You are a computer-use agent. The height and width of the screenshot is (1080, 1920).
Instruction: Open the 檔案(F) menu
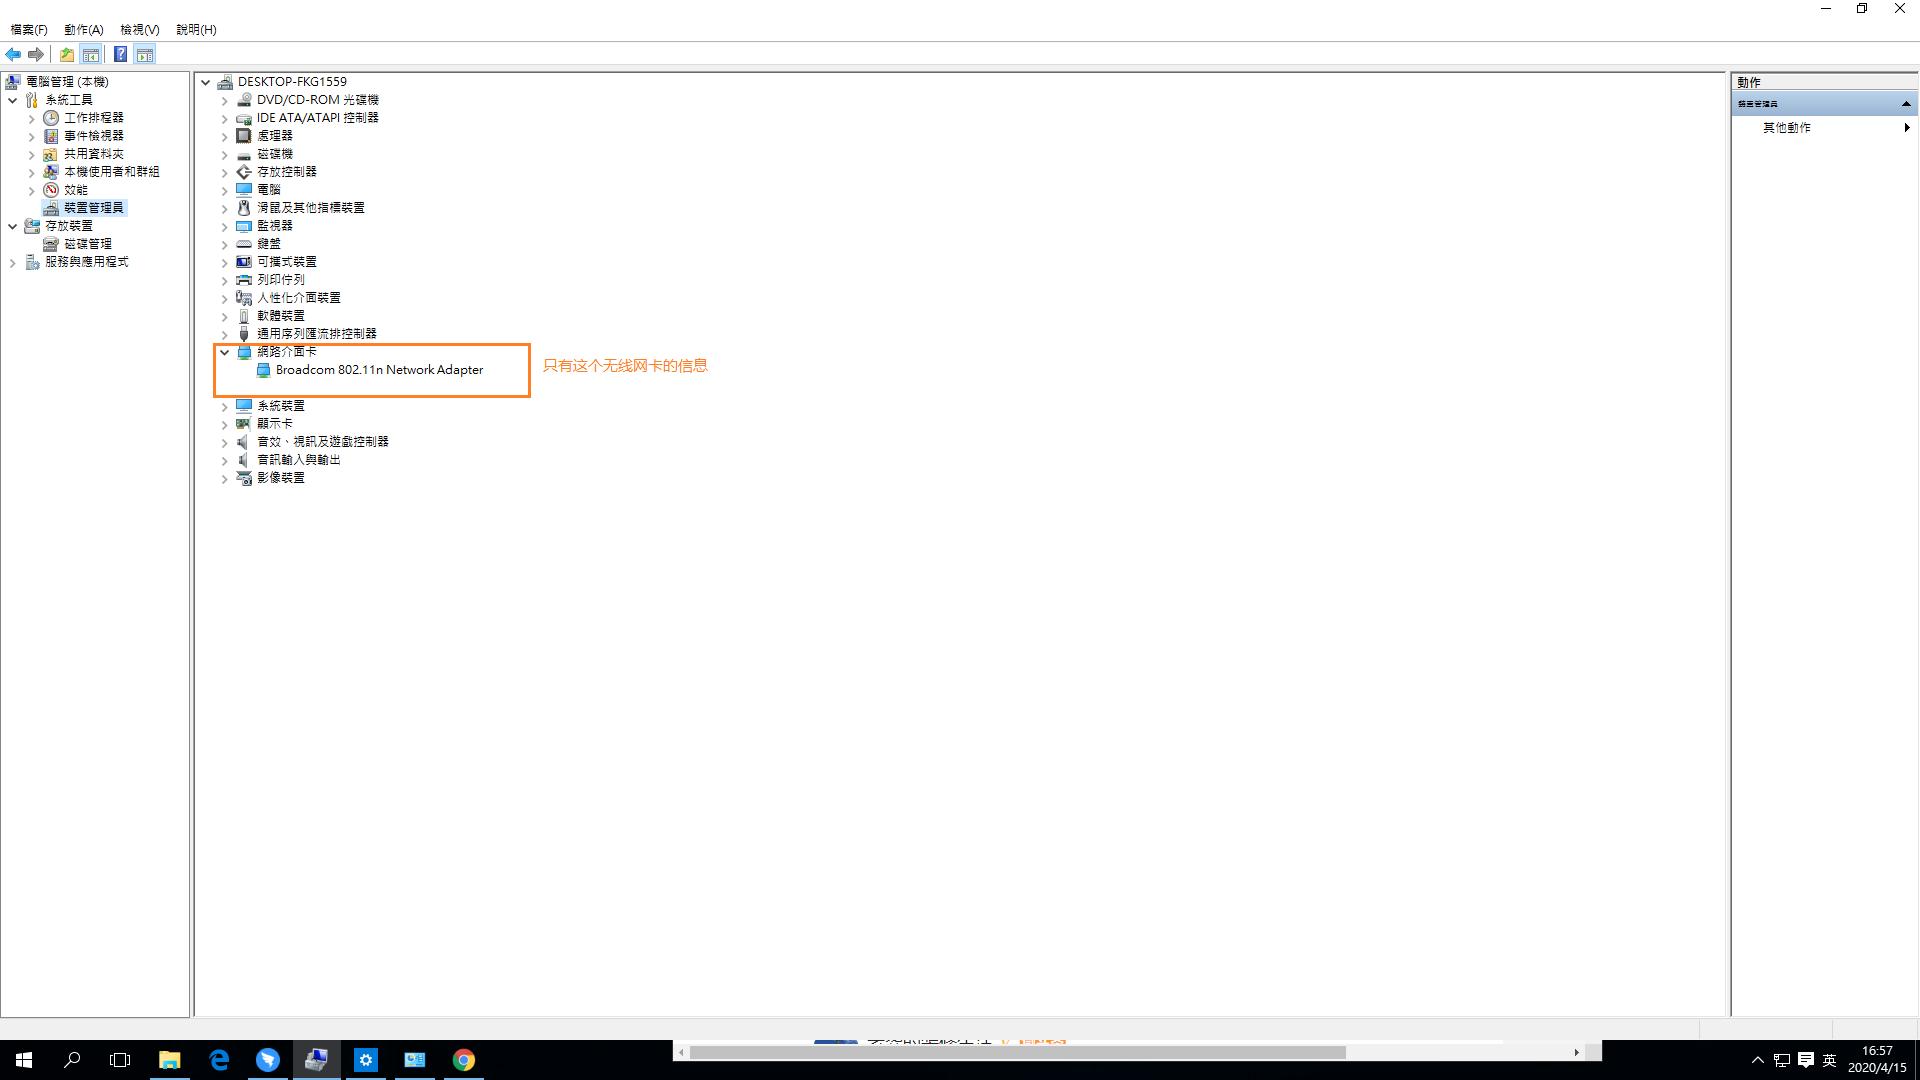[29, 29]
